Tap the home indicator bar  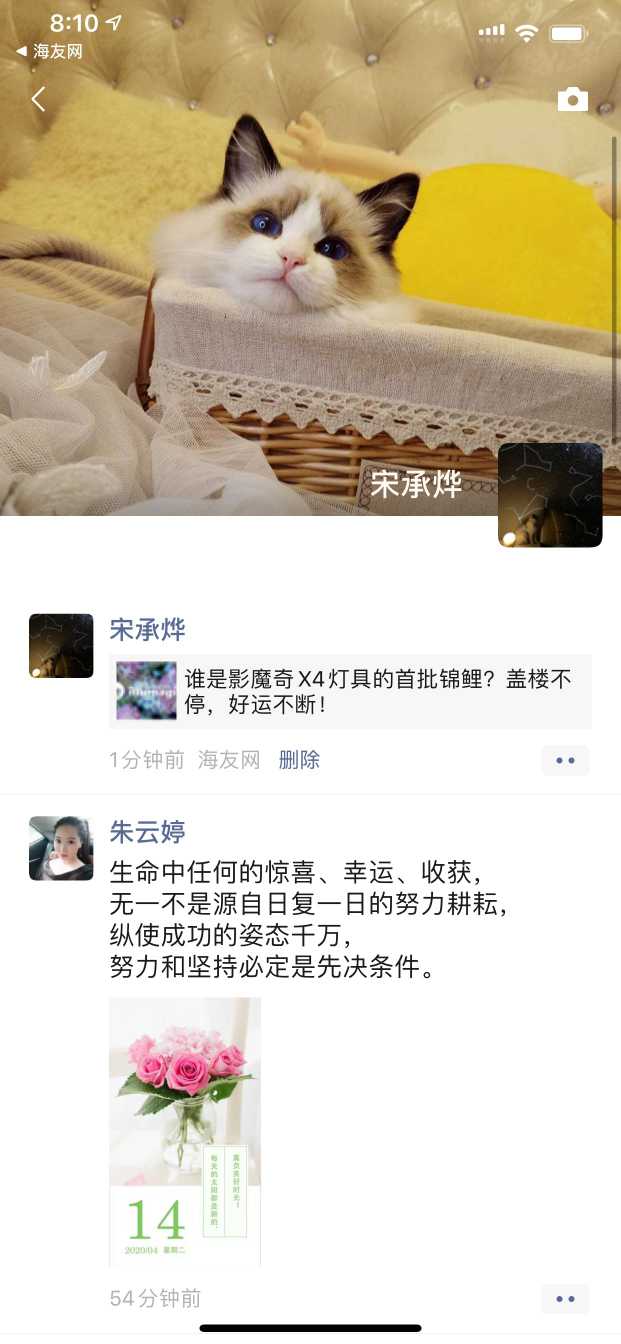pos(310,1328)
